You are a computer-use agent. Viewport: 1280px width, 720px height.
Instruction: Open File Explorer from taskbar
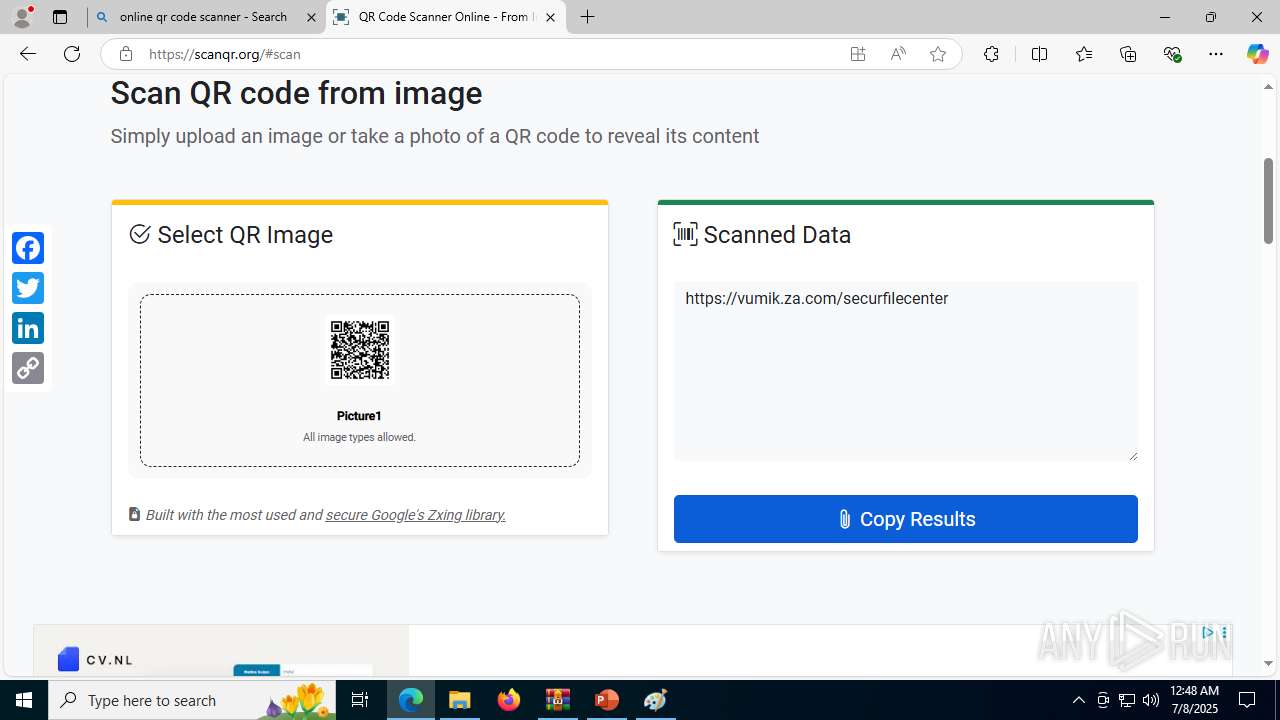[x=460, y=700]
